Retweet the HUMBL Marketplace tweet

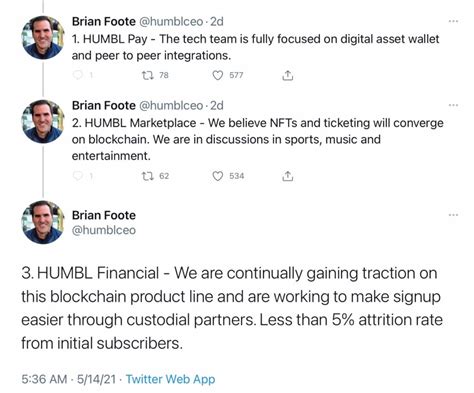148,176
